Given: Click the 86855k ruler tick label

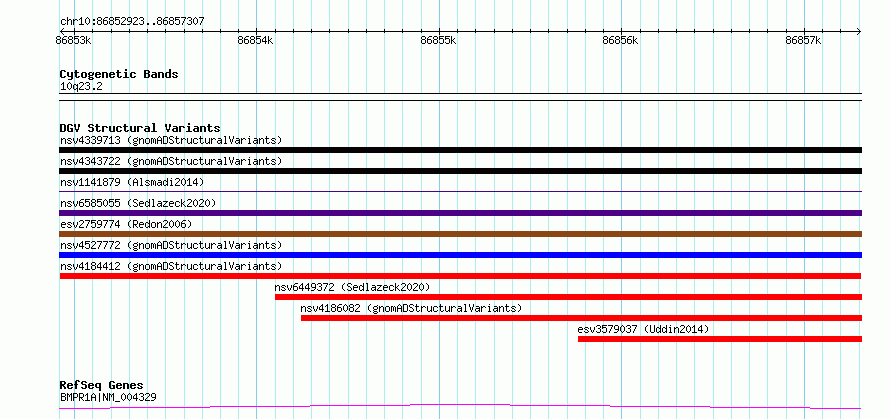Looking at the screenshot, I should click(x=439, y=41).
